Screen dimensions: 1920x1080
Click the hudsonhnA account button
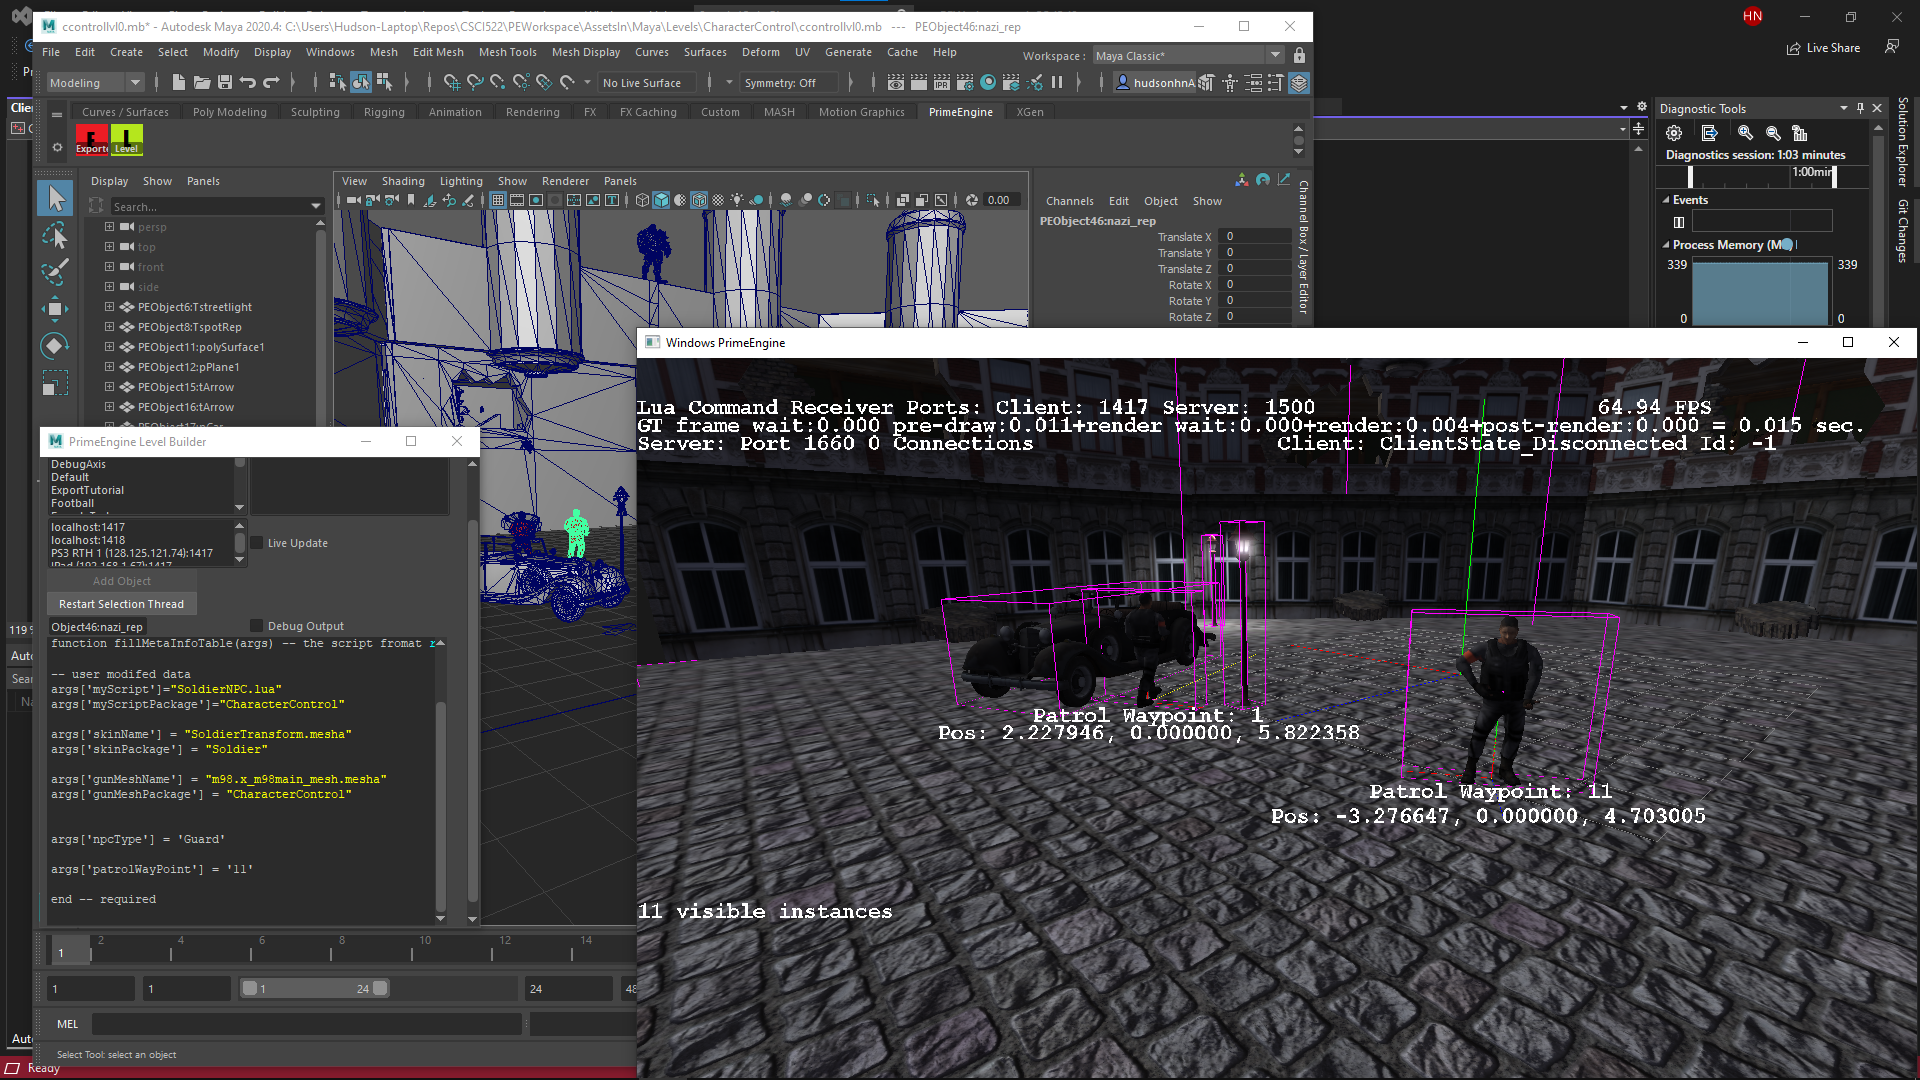1155,83
